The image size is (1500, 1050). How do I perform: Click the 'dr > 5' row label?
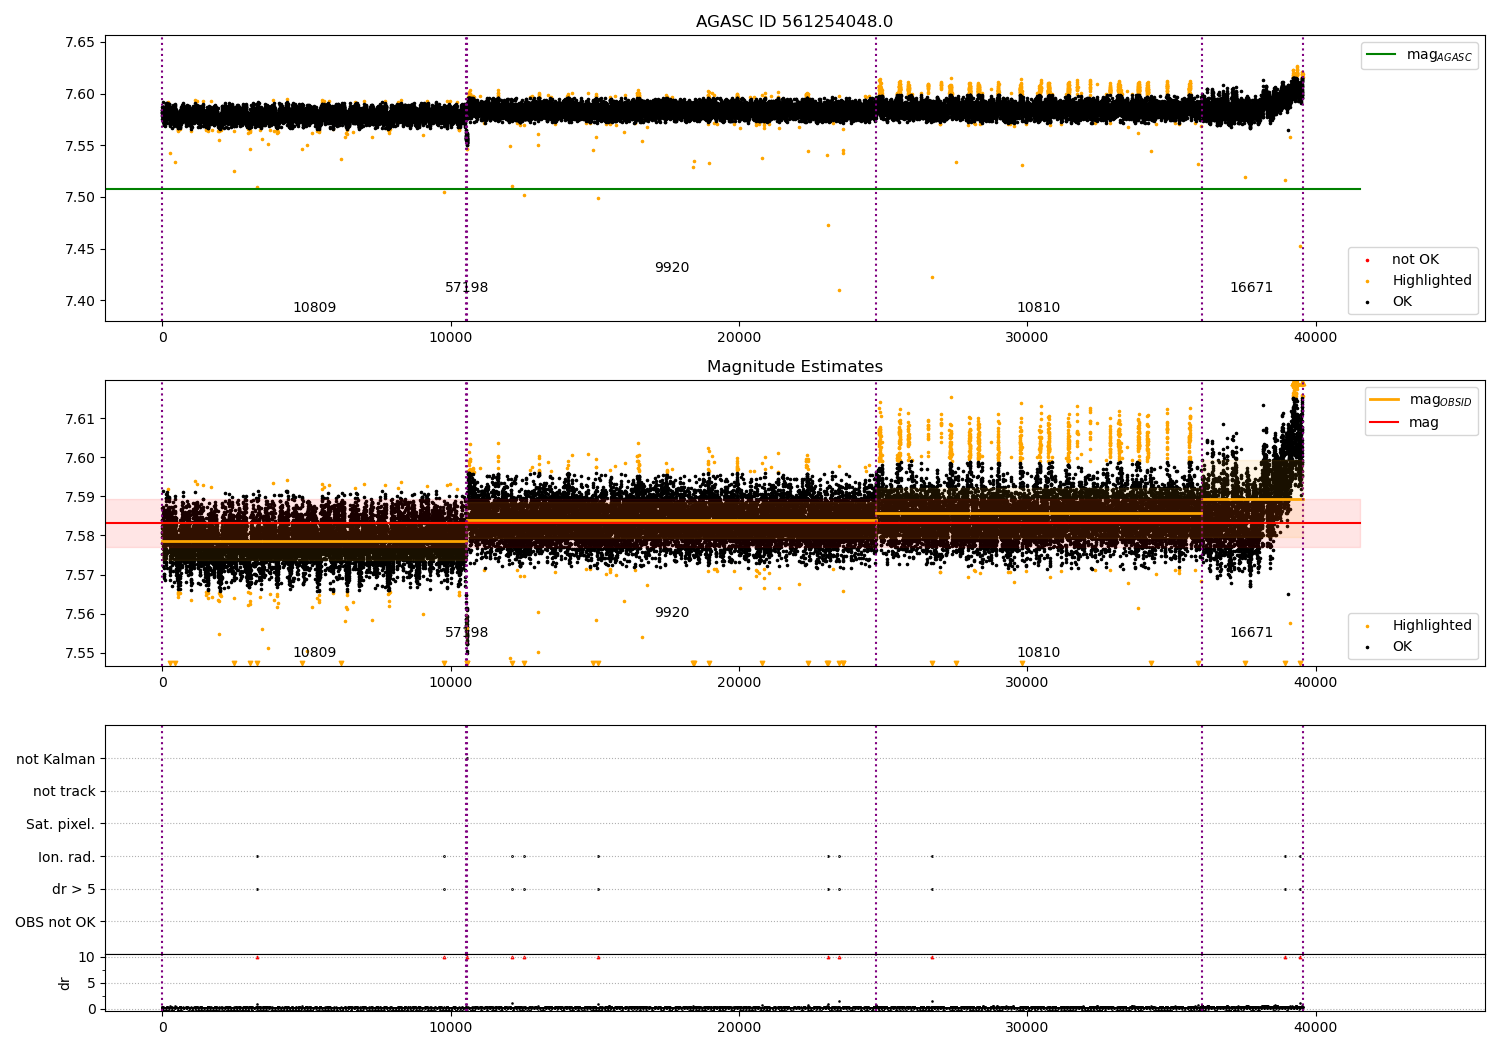[74, 889]
